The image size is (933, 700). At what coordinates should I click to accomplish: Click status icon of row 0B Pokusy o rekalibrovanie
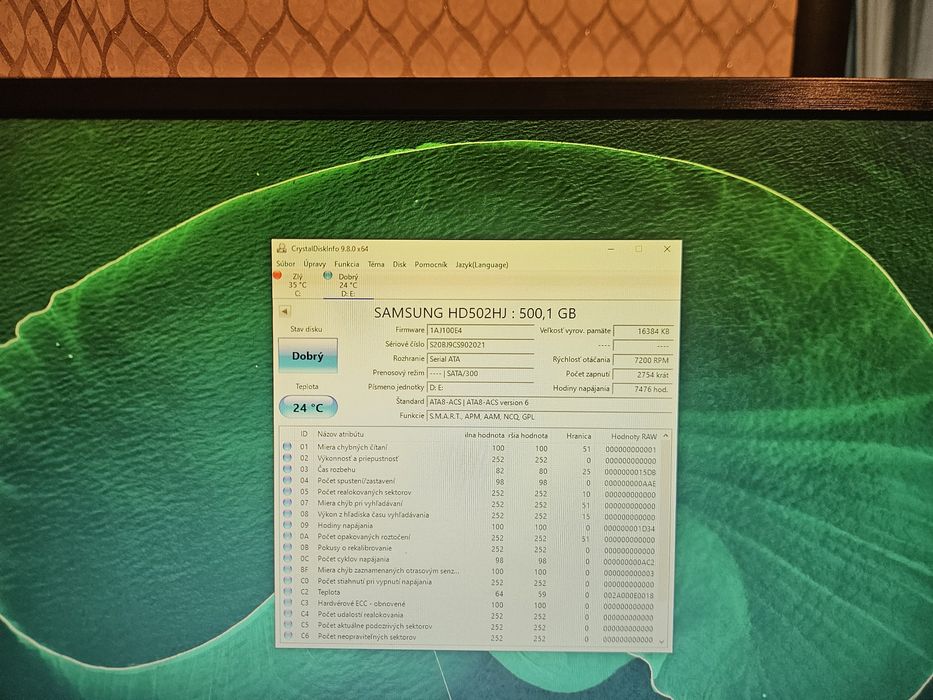point(287,548)
